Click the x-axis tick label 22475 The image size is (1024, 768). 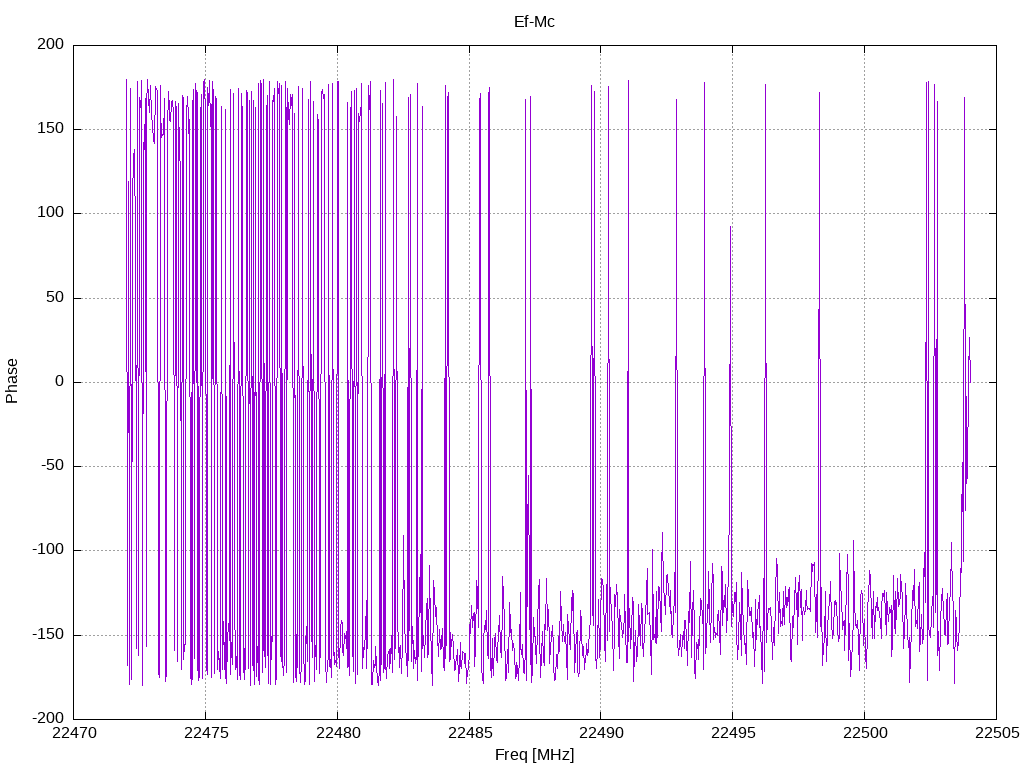[206, 733]
